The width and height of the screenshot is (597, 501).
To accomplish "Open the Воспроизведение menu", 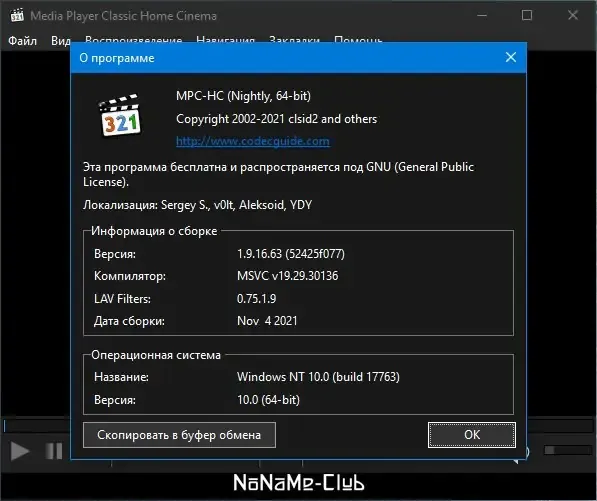I will (133, 39).
